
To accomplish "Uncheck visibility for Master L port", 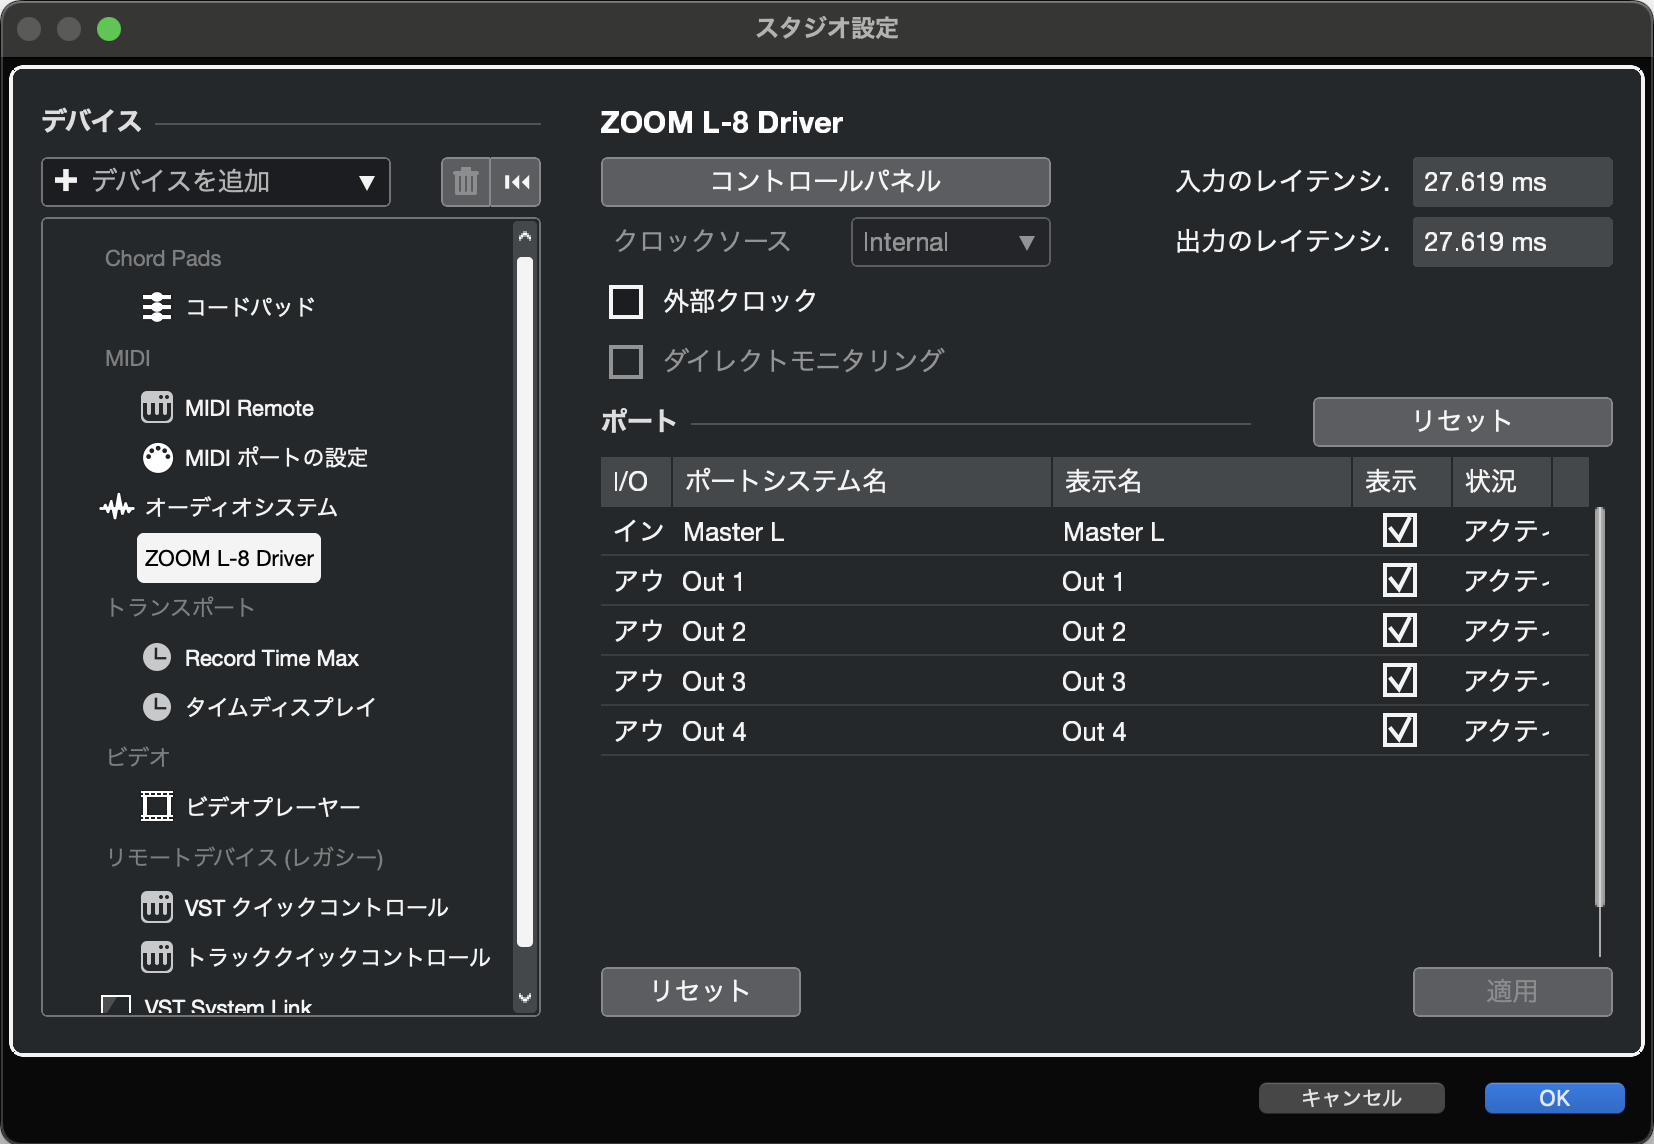I will pyautogui.click(x=1399, y=530).
